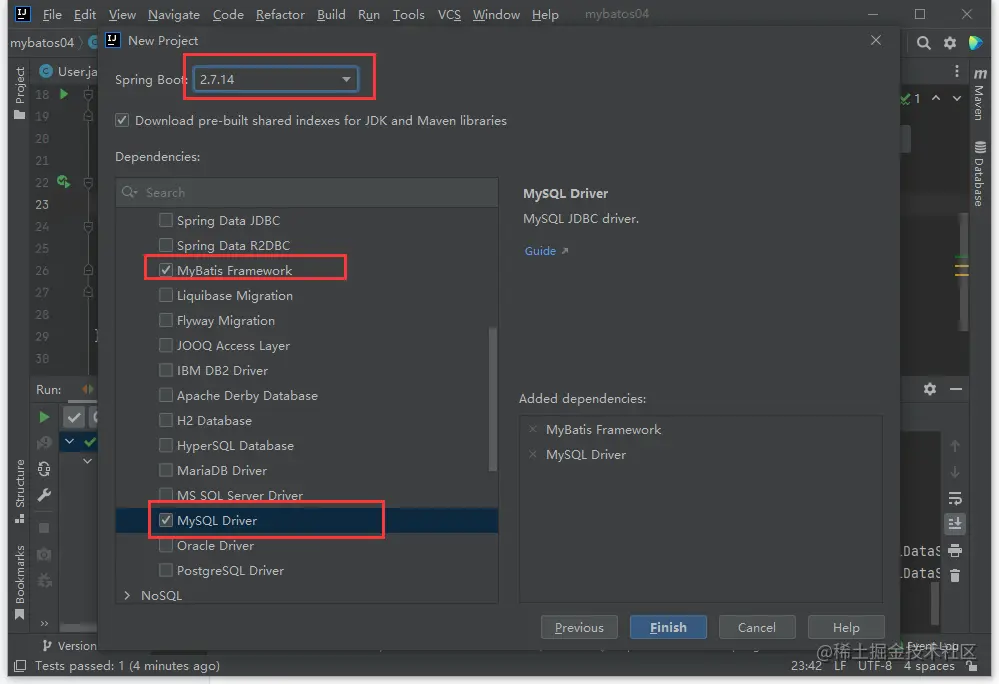Toggle soft-wrap icon in Run console
This screenshot has width=999, height=684.
point(955,498)
